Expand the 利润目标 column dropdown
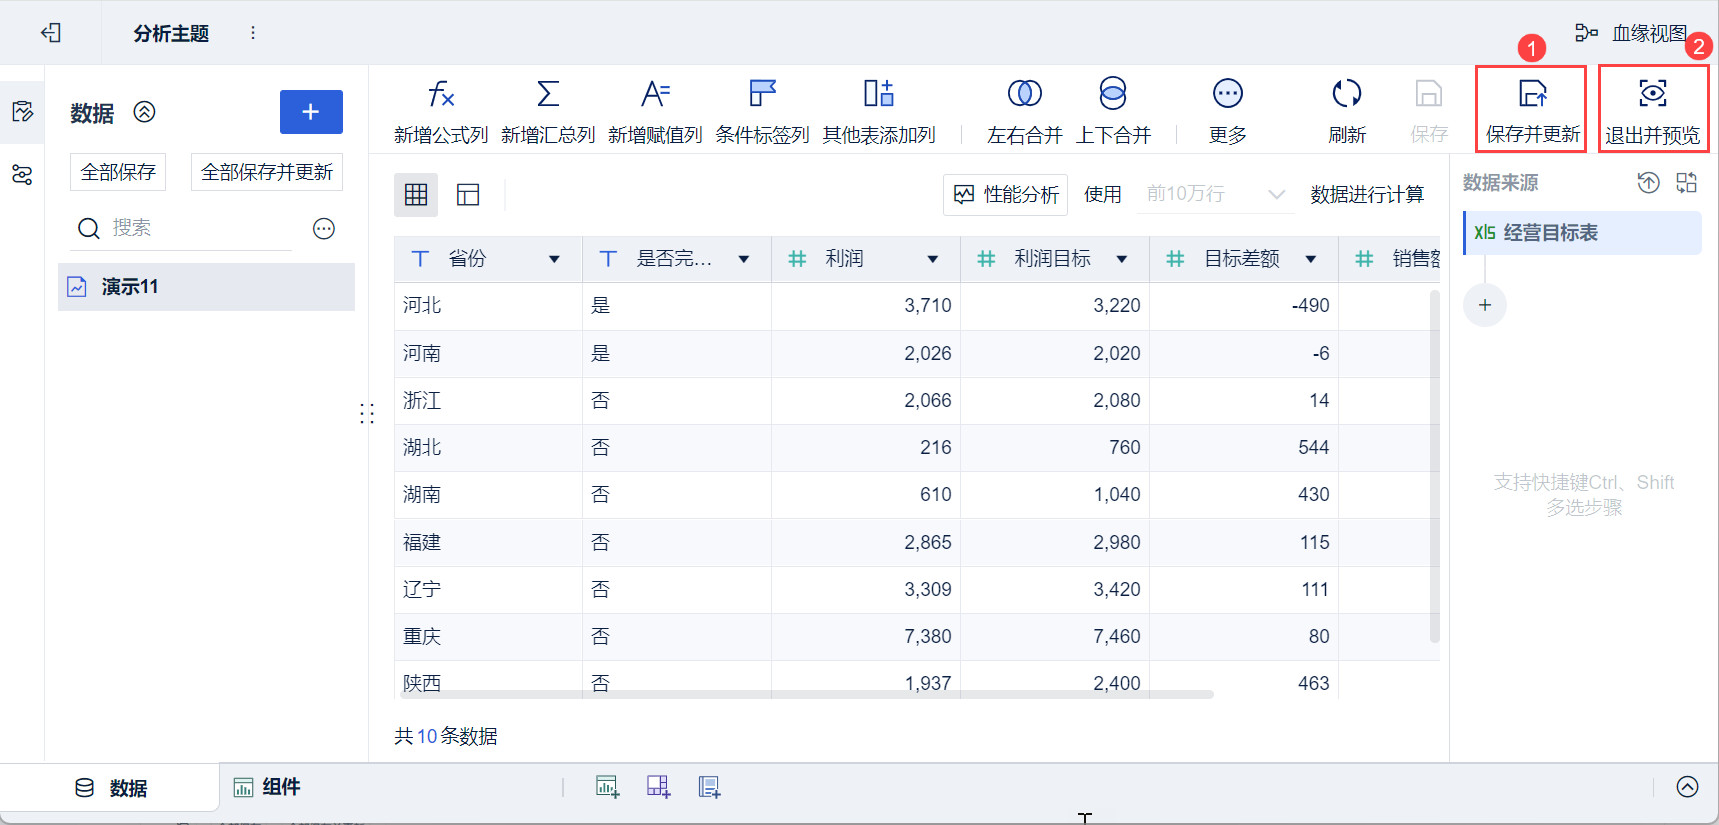 click(1122, 260)
